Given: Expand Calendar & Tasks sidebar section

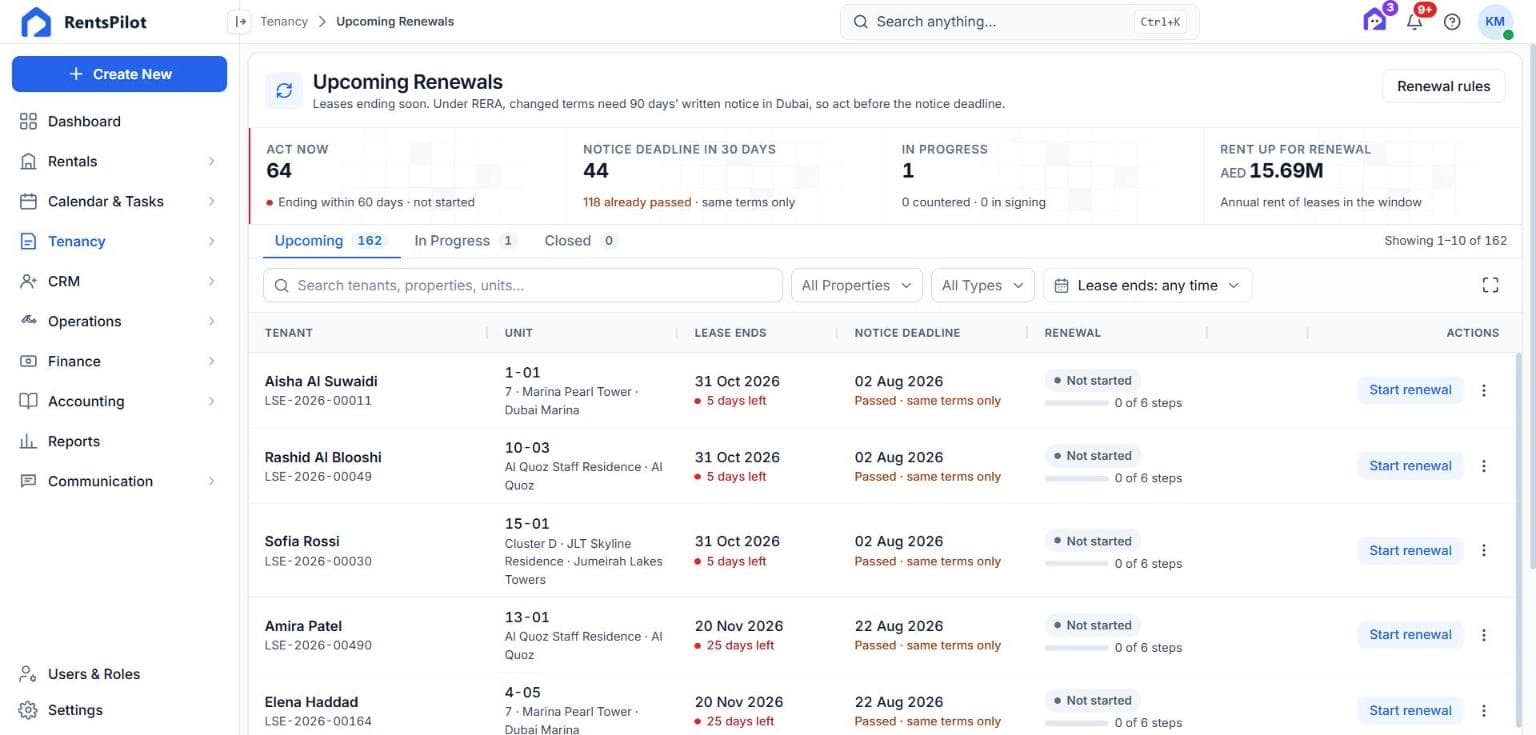Looking at the screenshot, I should point(119,201).
